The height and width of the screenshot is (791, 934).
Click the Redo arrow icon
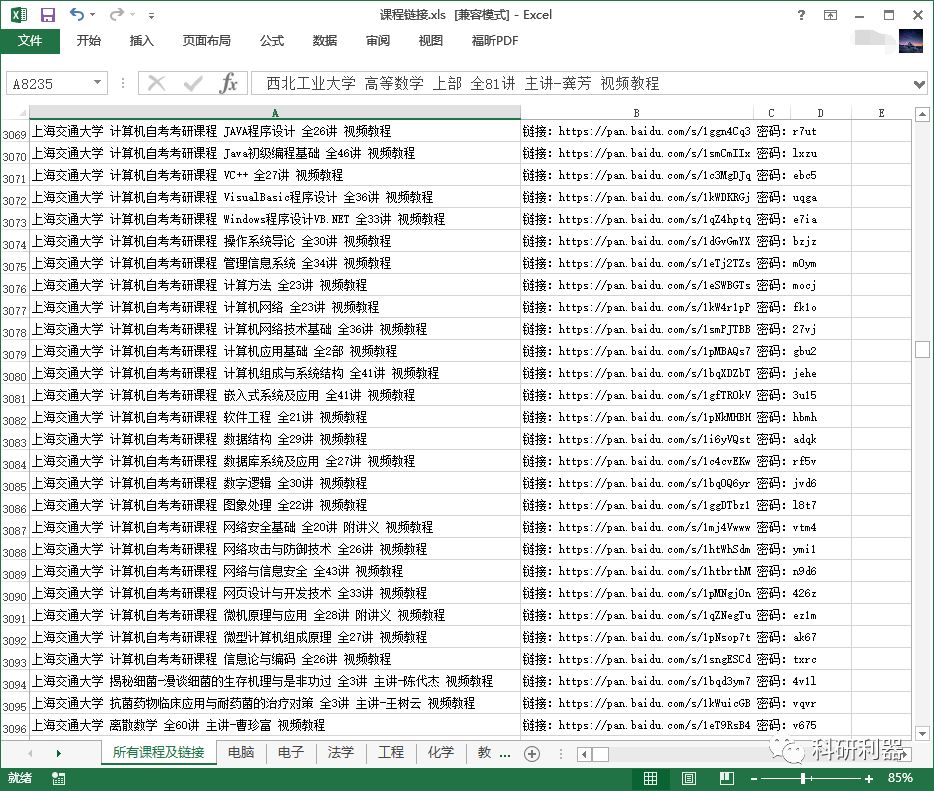117,14
